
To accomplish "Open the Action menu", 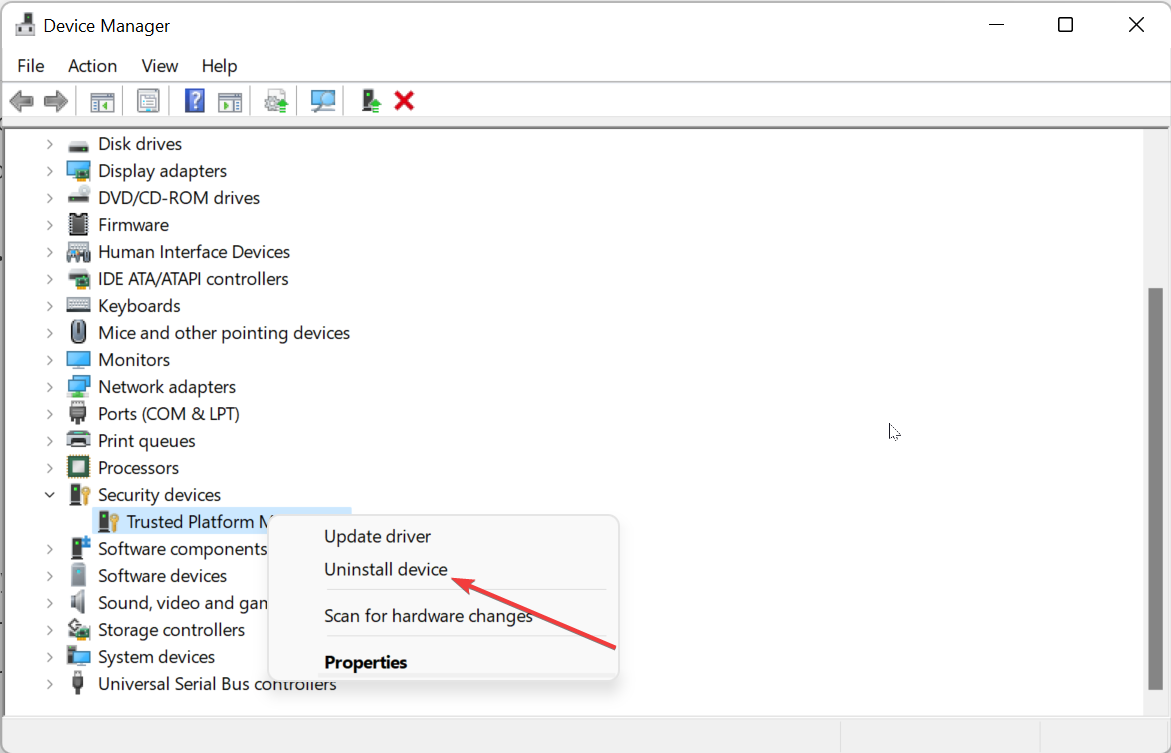I will point(93,66).
